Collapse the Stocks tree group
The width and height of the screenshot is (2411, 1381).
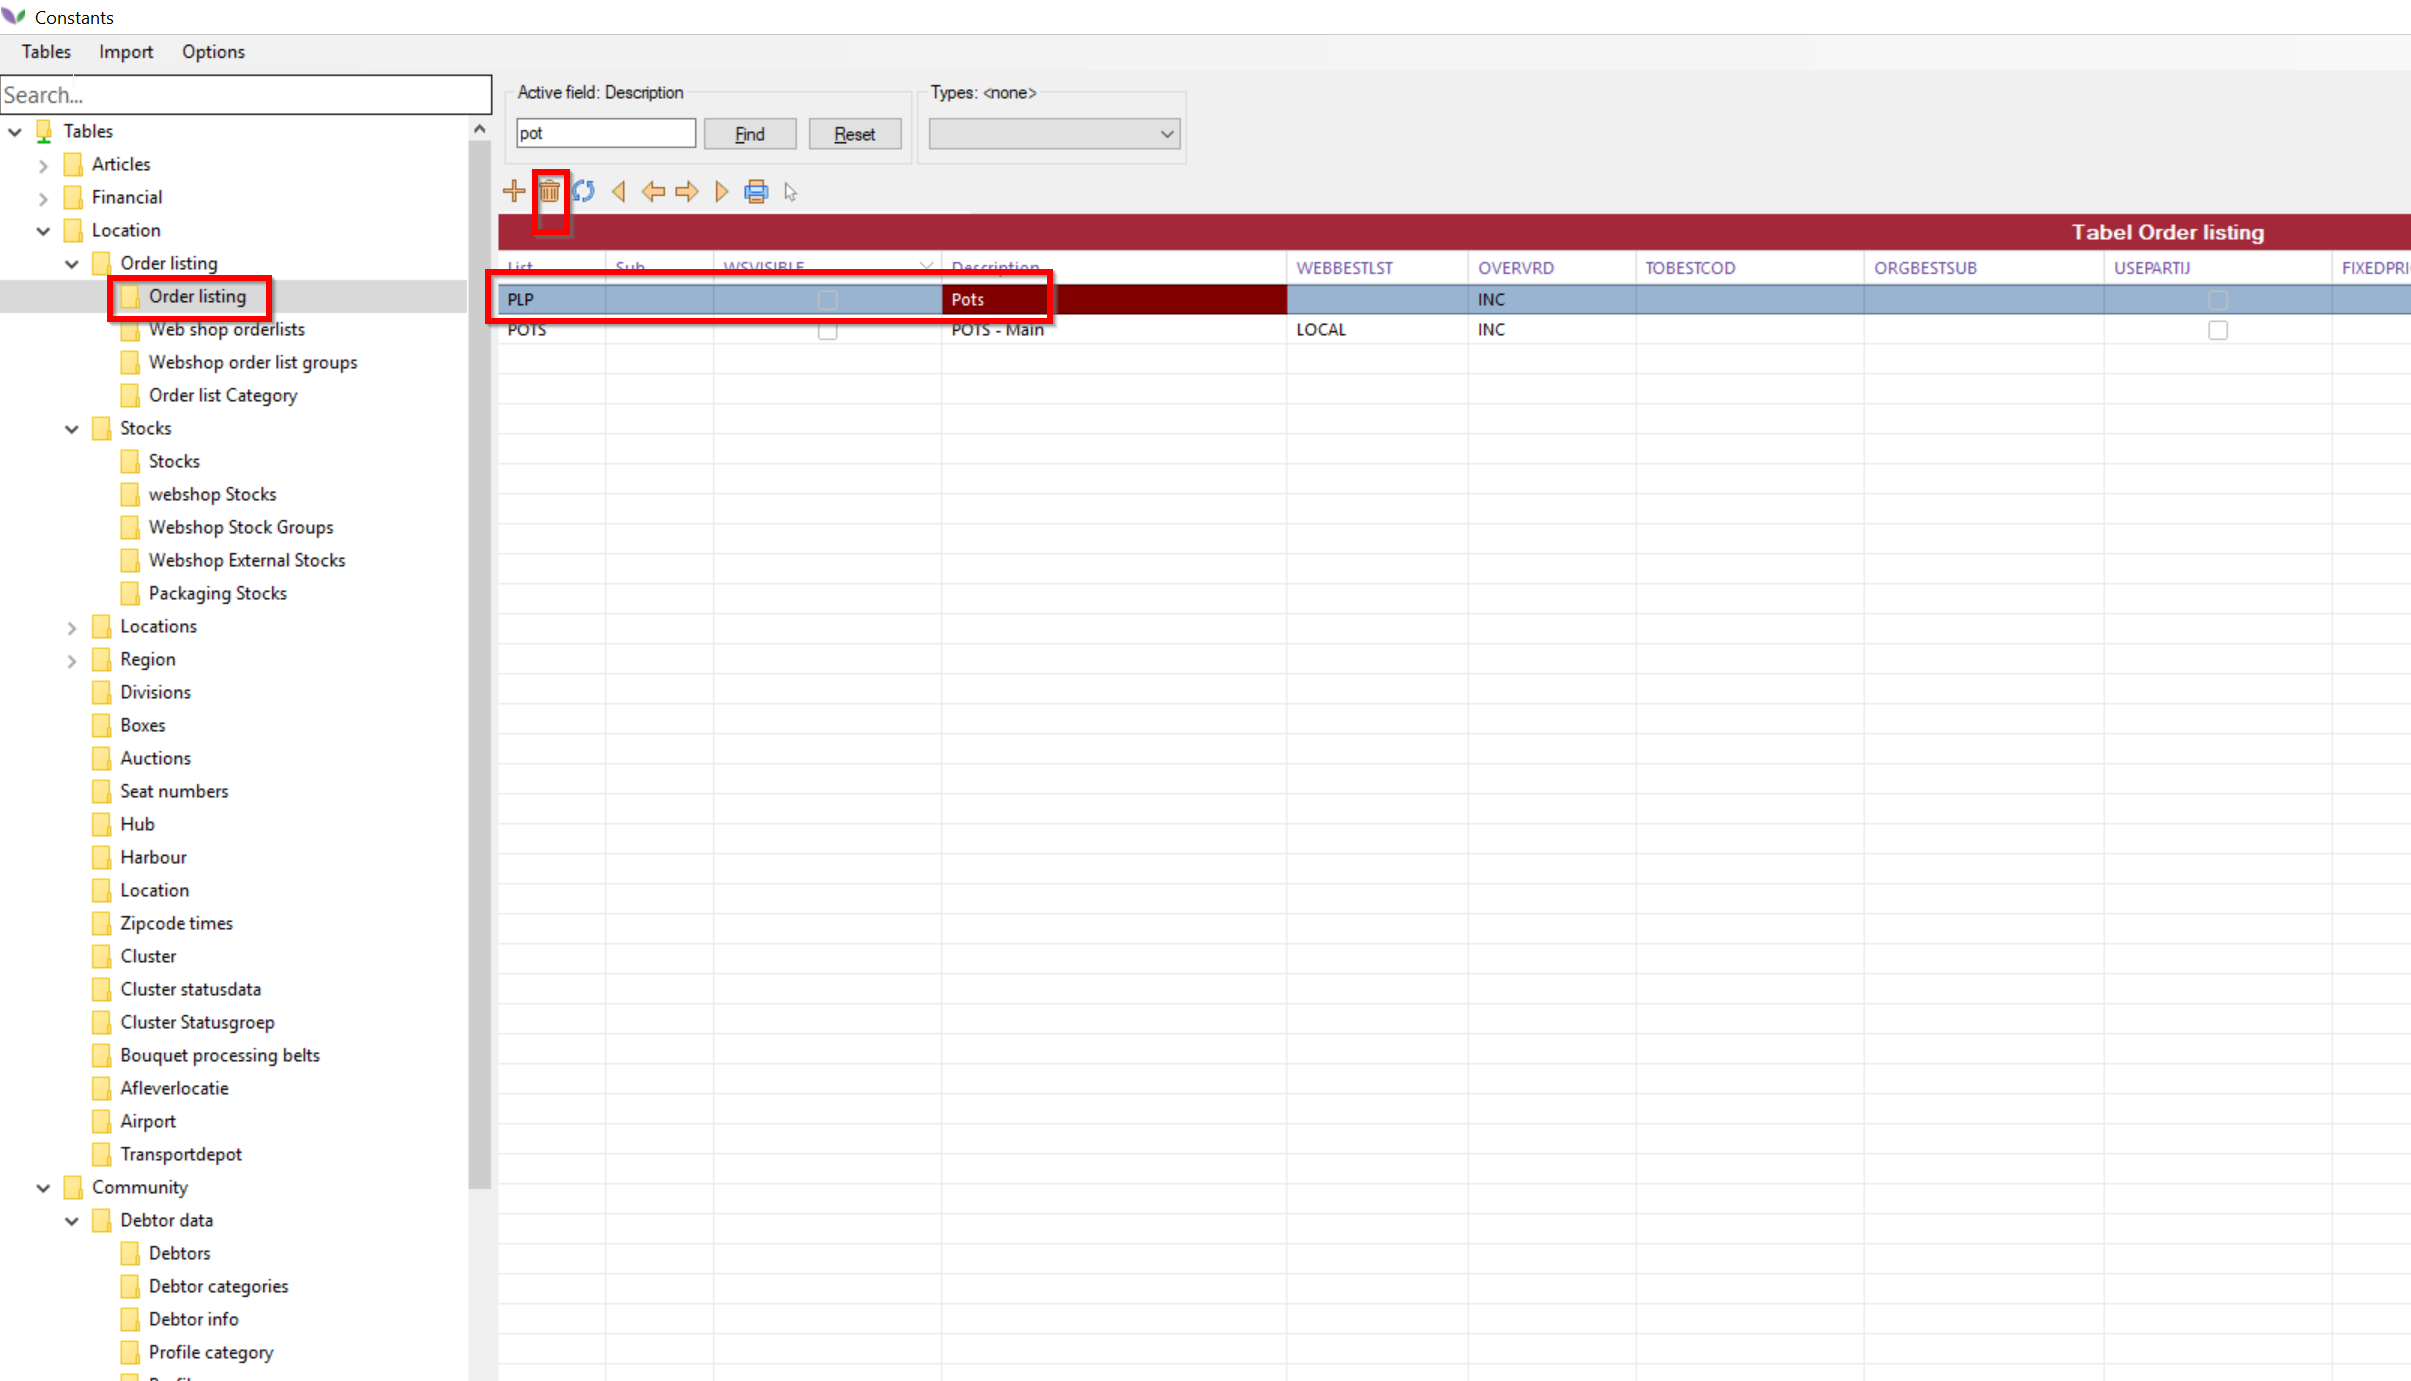[x=72, y=429]
